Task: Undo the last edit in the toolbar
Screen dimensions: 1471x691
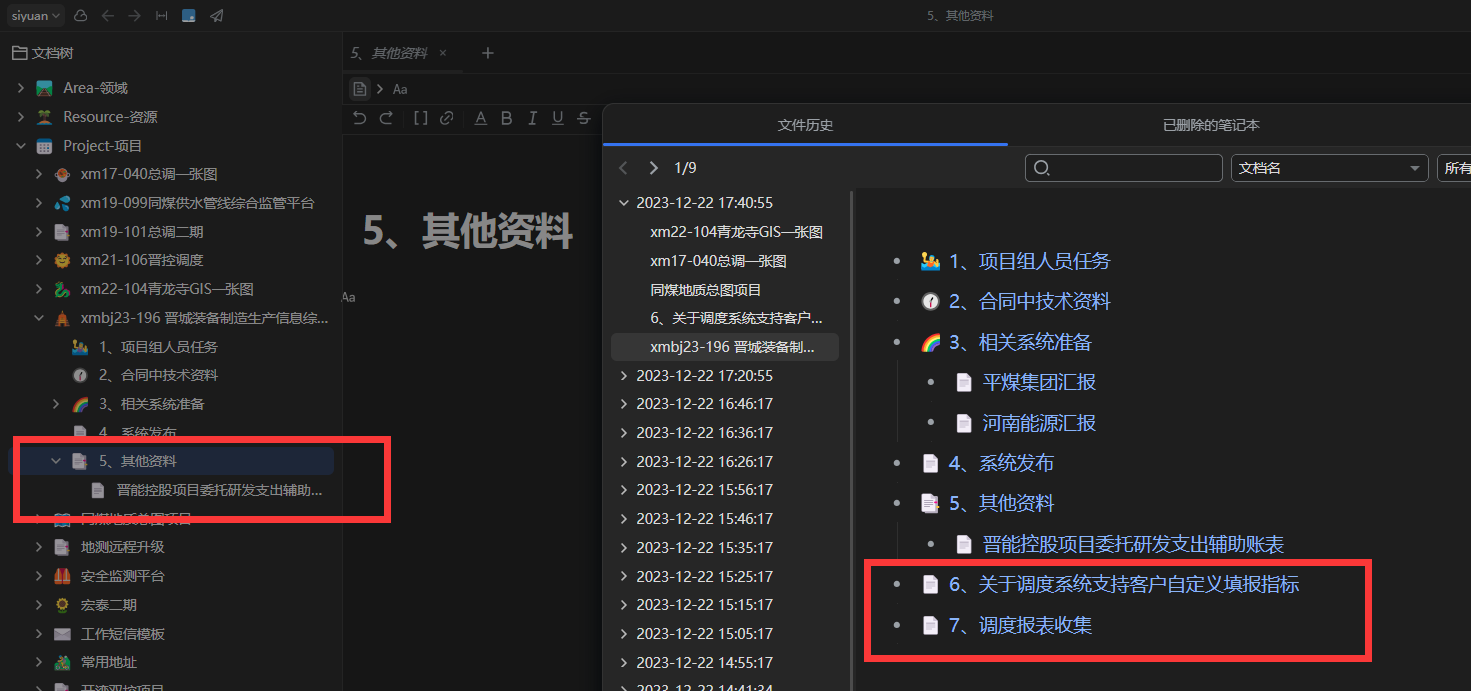Action: (x=360, y=118)
